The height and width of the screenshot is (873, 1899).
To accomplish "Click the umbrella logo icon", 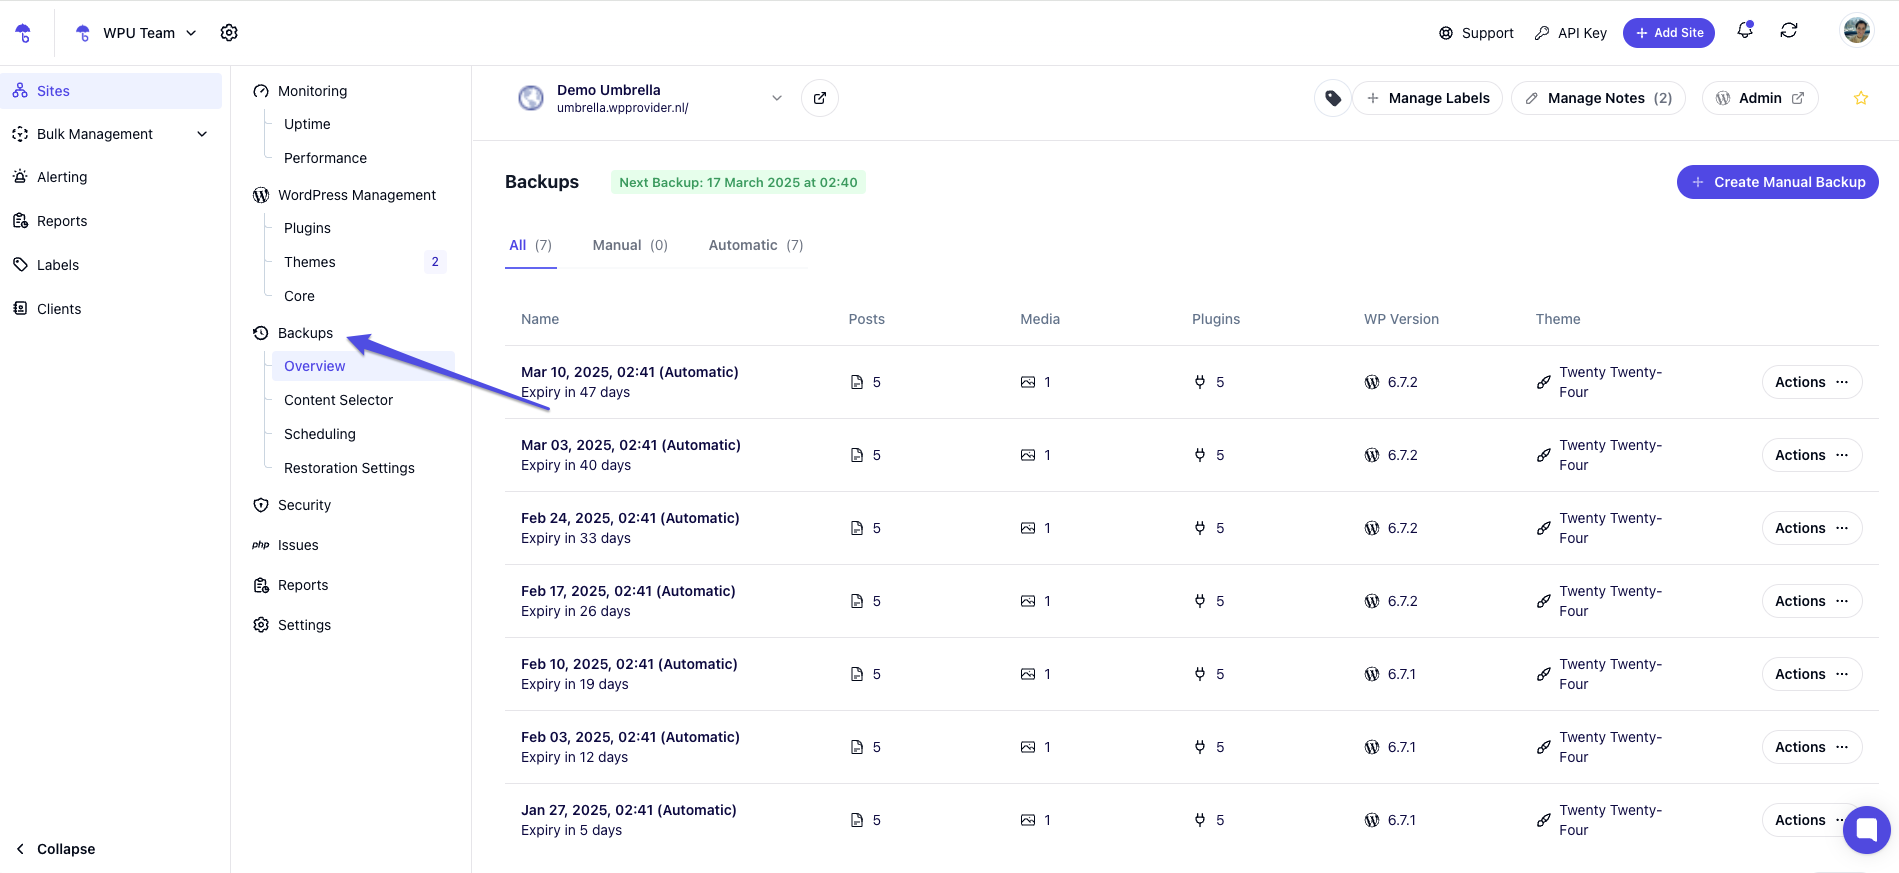I will click(23, 33).
